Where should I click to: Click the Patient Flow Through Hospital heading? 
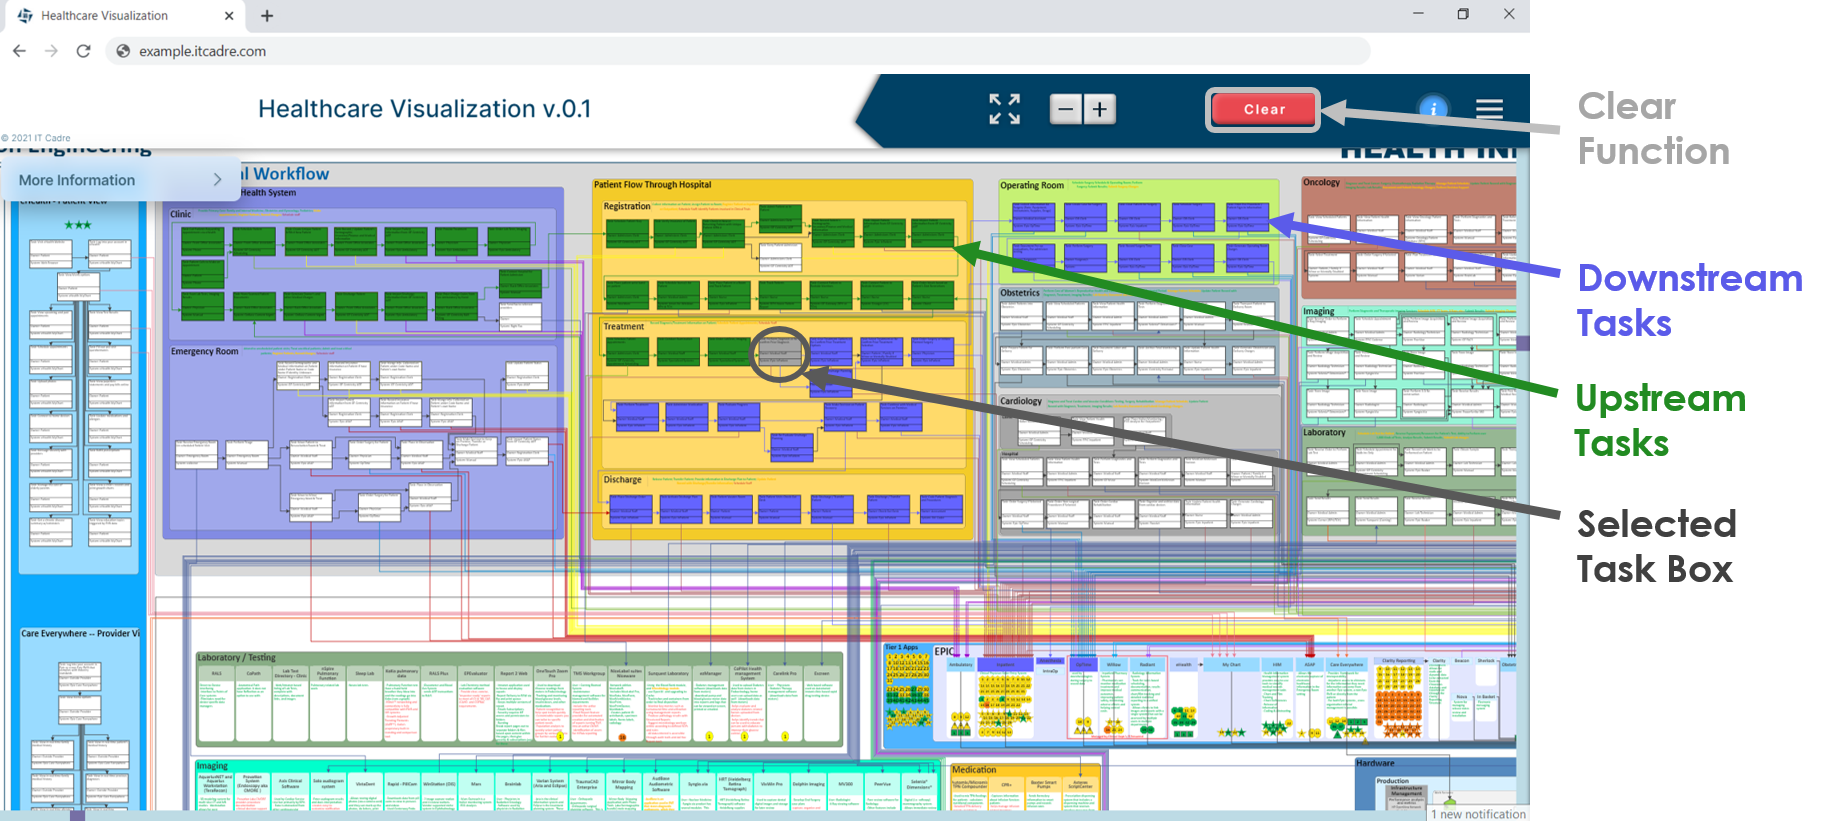click(652, 184)
